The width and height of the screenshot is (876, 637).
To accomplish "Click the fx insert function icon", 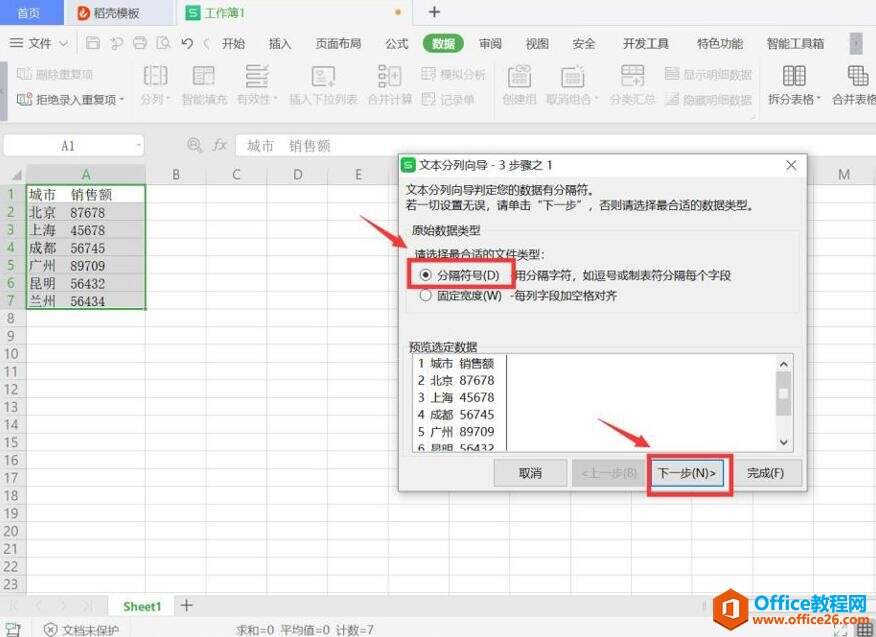I will coord(219,145).
